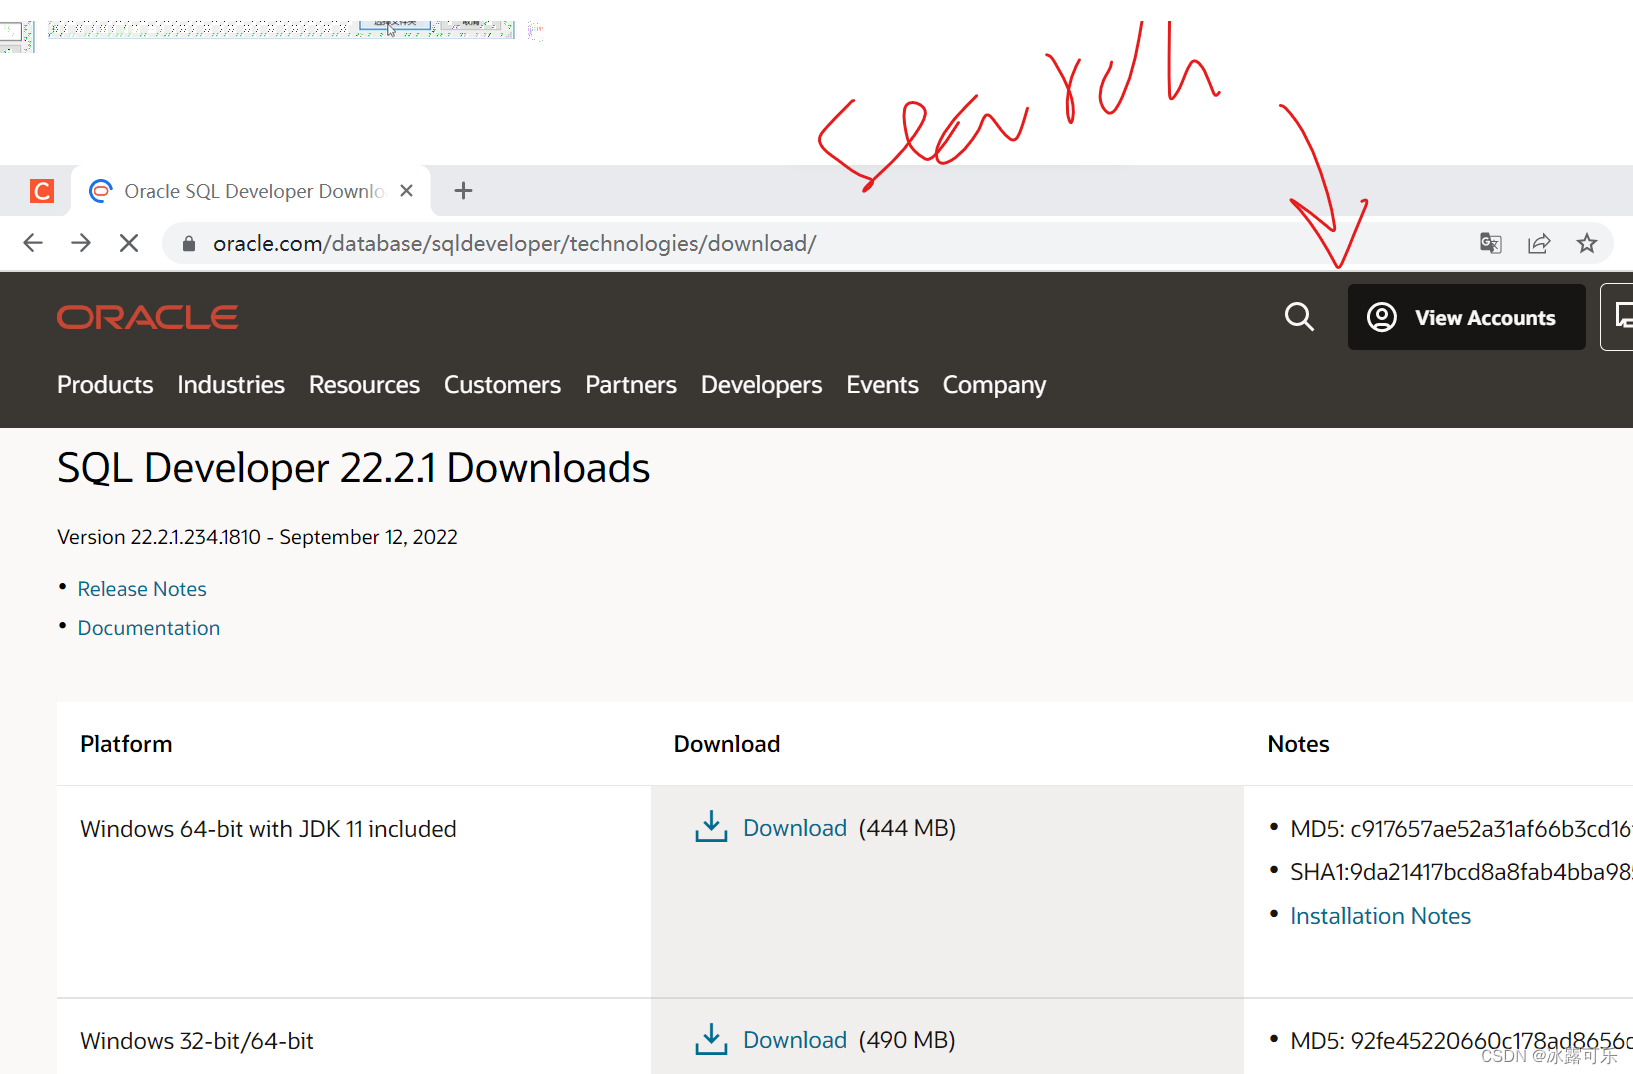Viewport: 1633px width, 1074px height.
Task: Click the Version 22.2.1.234.1810 text line
Action: 257,537
